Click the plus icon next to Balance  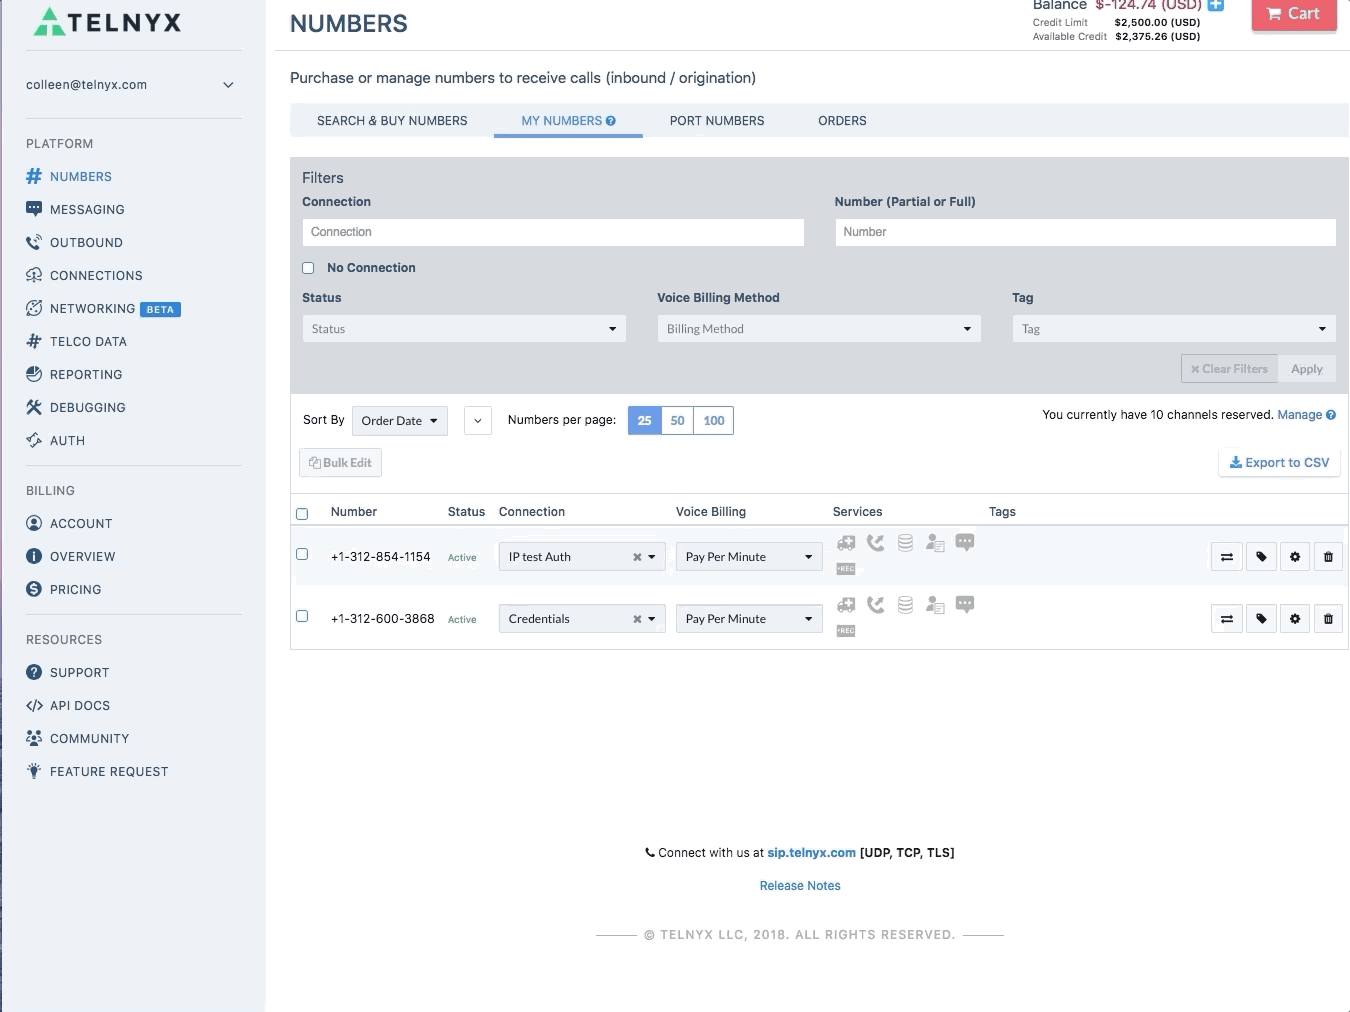tap(1216, 5)
